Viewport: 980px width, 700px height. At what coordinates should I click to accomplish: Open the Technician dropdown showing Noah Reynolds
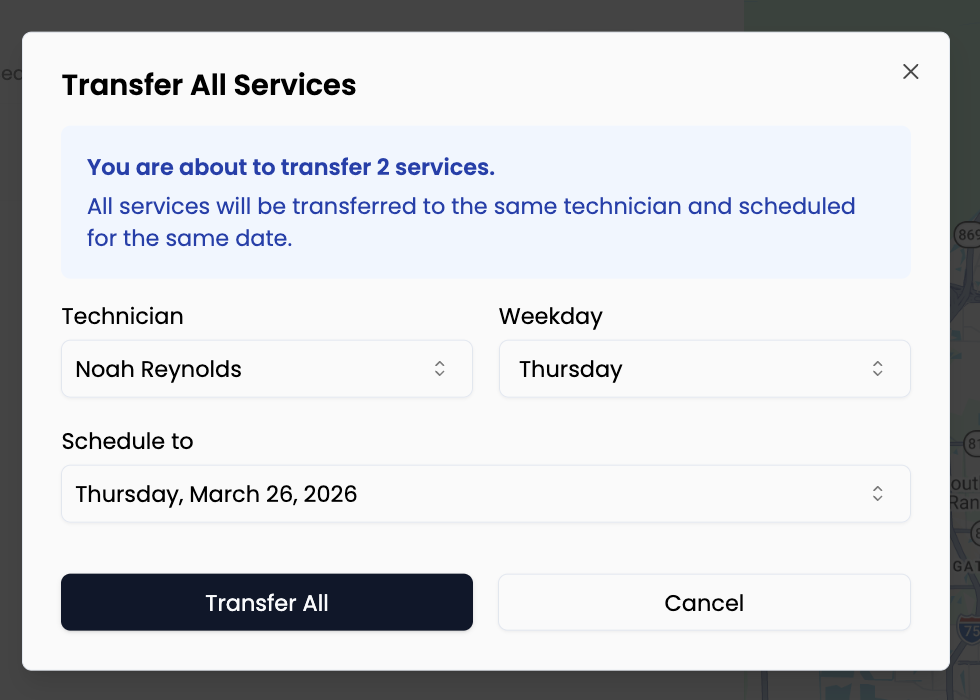click(x=267, y=368)
